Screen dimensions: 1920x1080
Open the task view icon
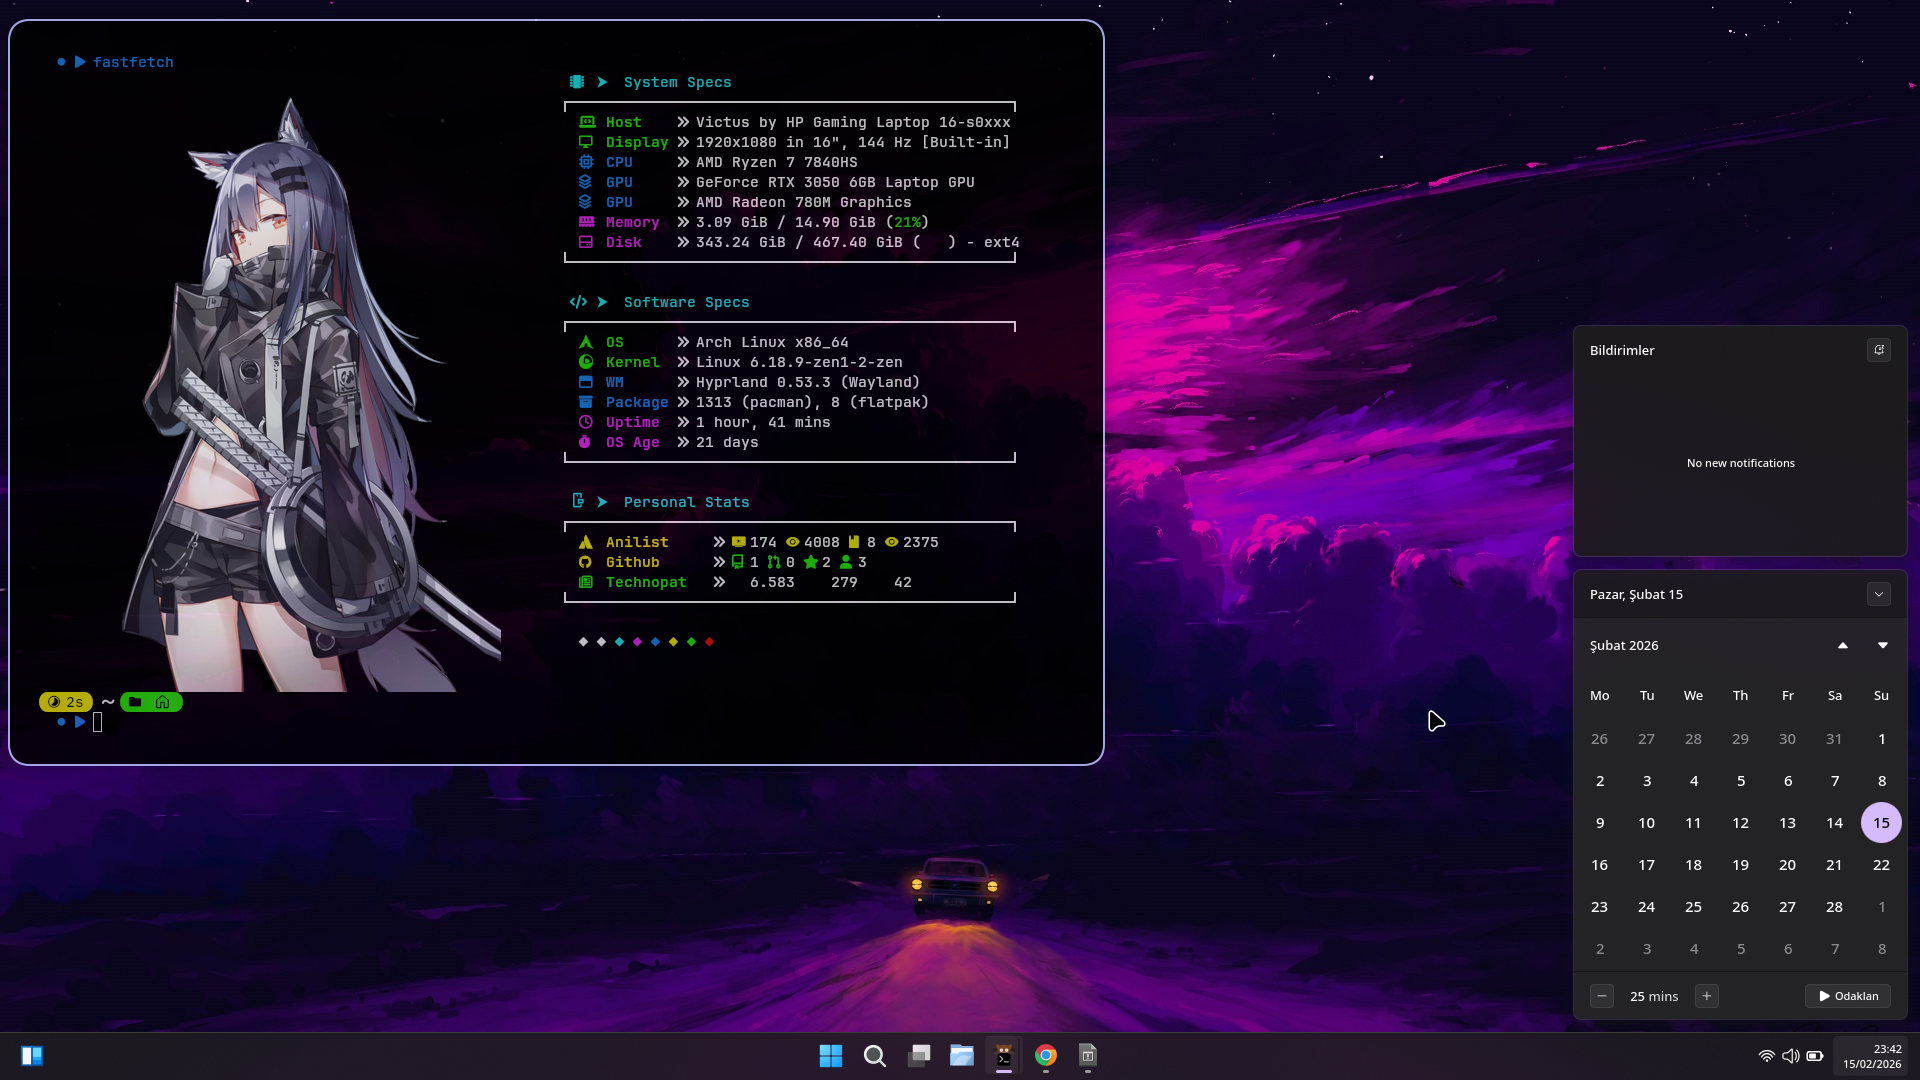(918, 1056)
